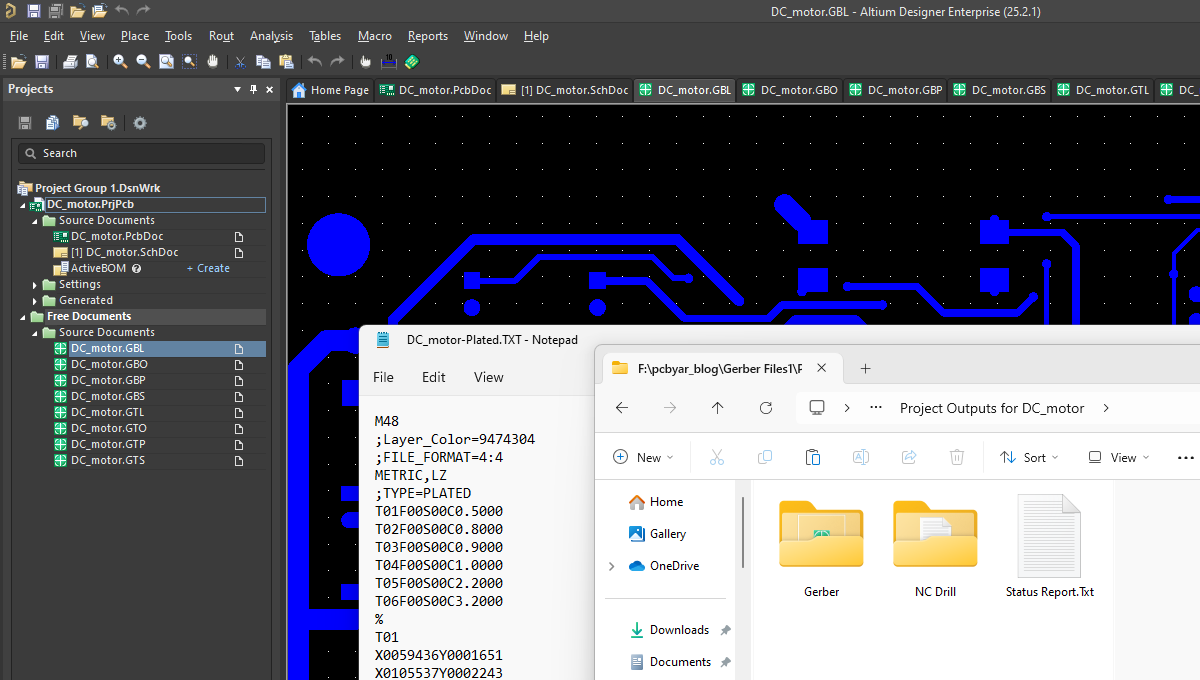The height and width of the screenshot is (680, 1200).
Task: Click the Redo arrow in Altium main toolbar
Action: pos(337,62)
